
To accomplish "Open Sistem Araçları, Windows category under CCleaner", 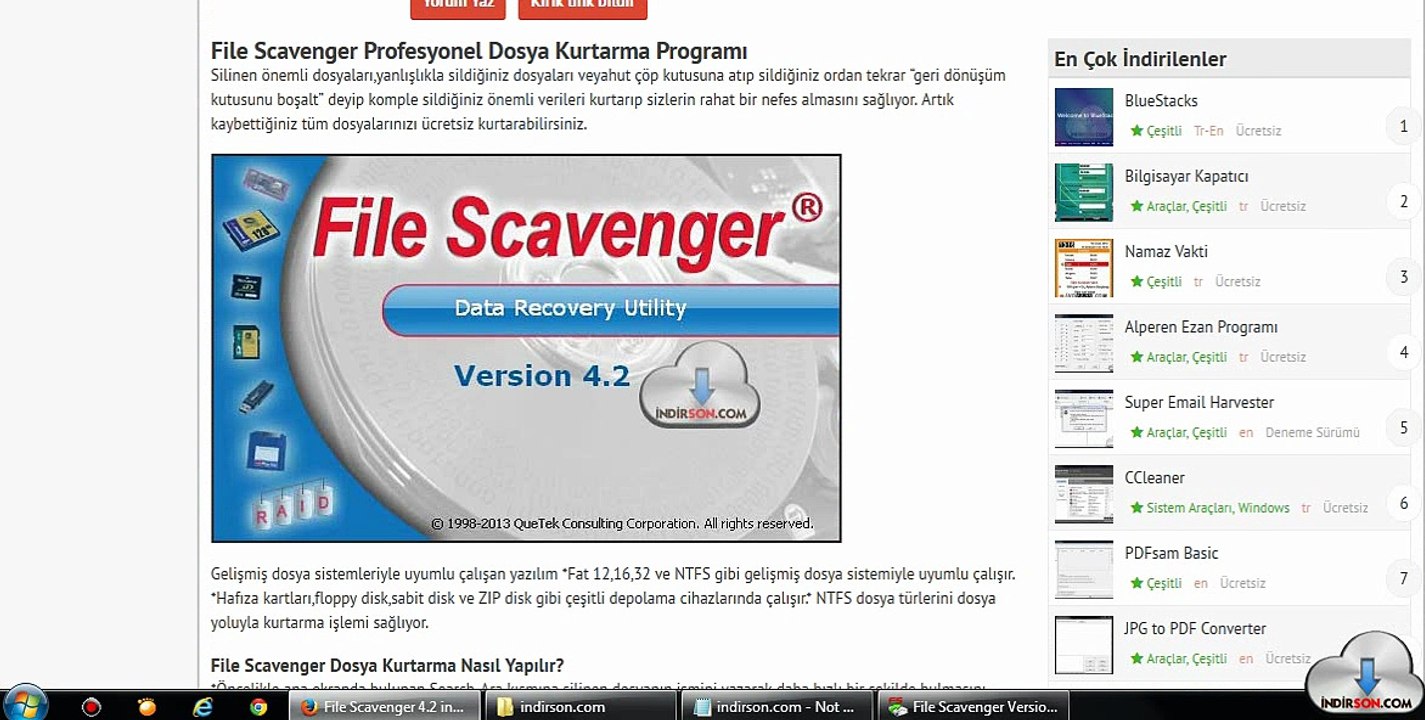I will [1218, 508].
